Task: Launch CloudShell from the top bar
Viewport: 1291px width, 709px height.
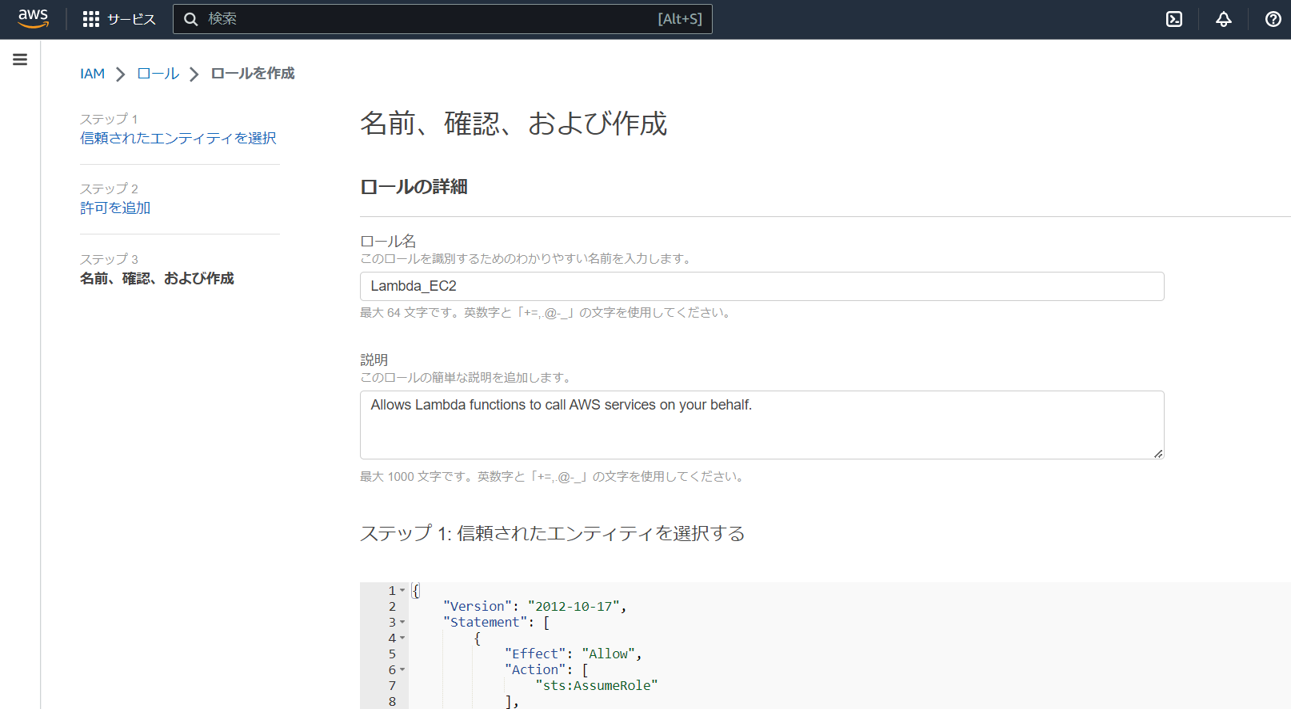Action: [1174, 19]
